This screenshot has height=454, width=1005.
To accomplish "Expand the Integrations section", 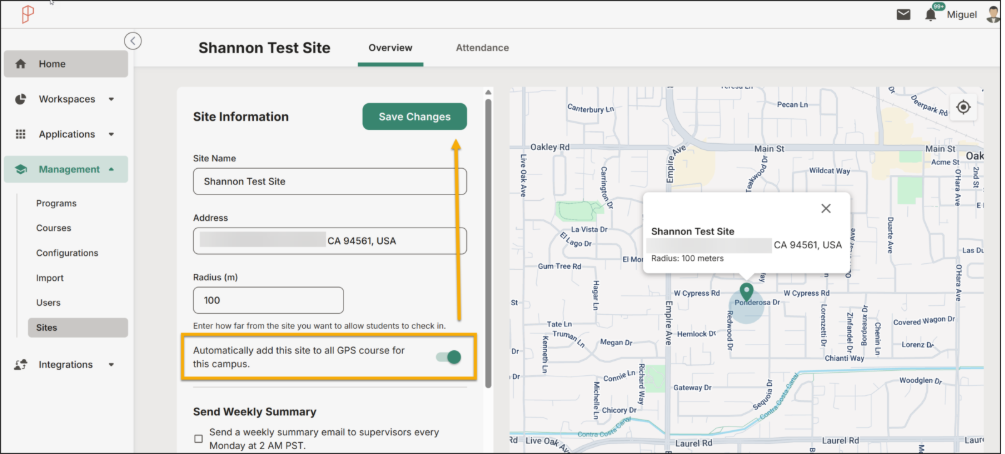I will [x=66, y=364].
